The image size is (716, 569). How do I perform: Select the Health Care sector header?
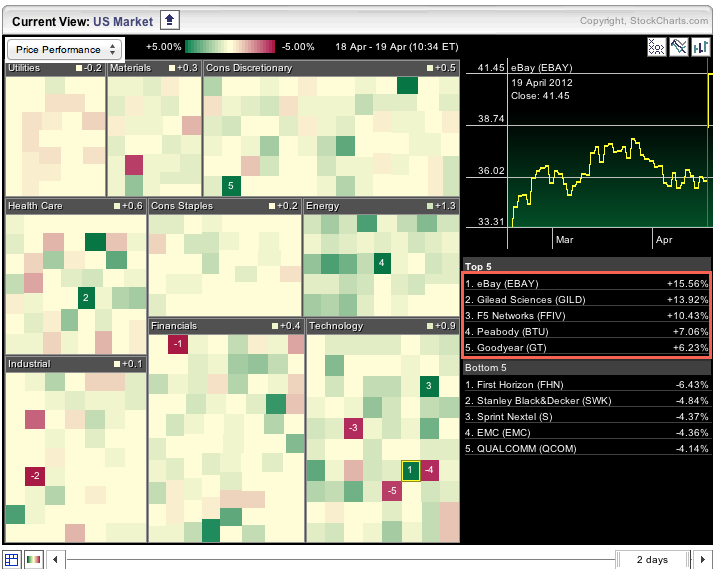[x=76, y=206]
